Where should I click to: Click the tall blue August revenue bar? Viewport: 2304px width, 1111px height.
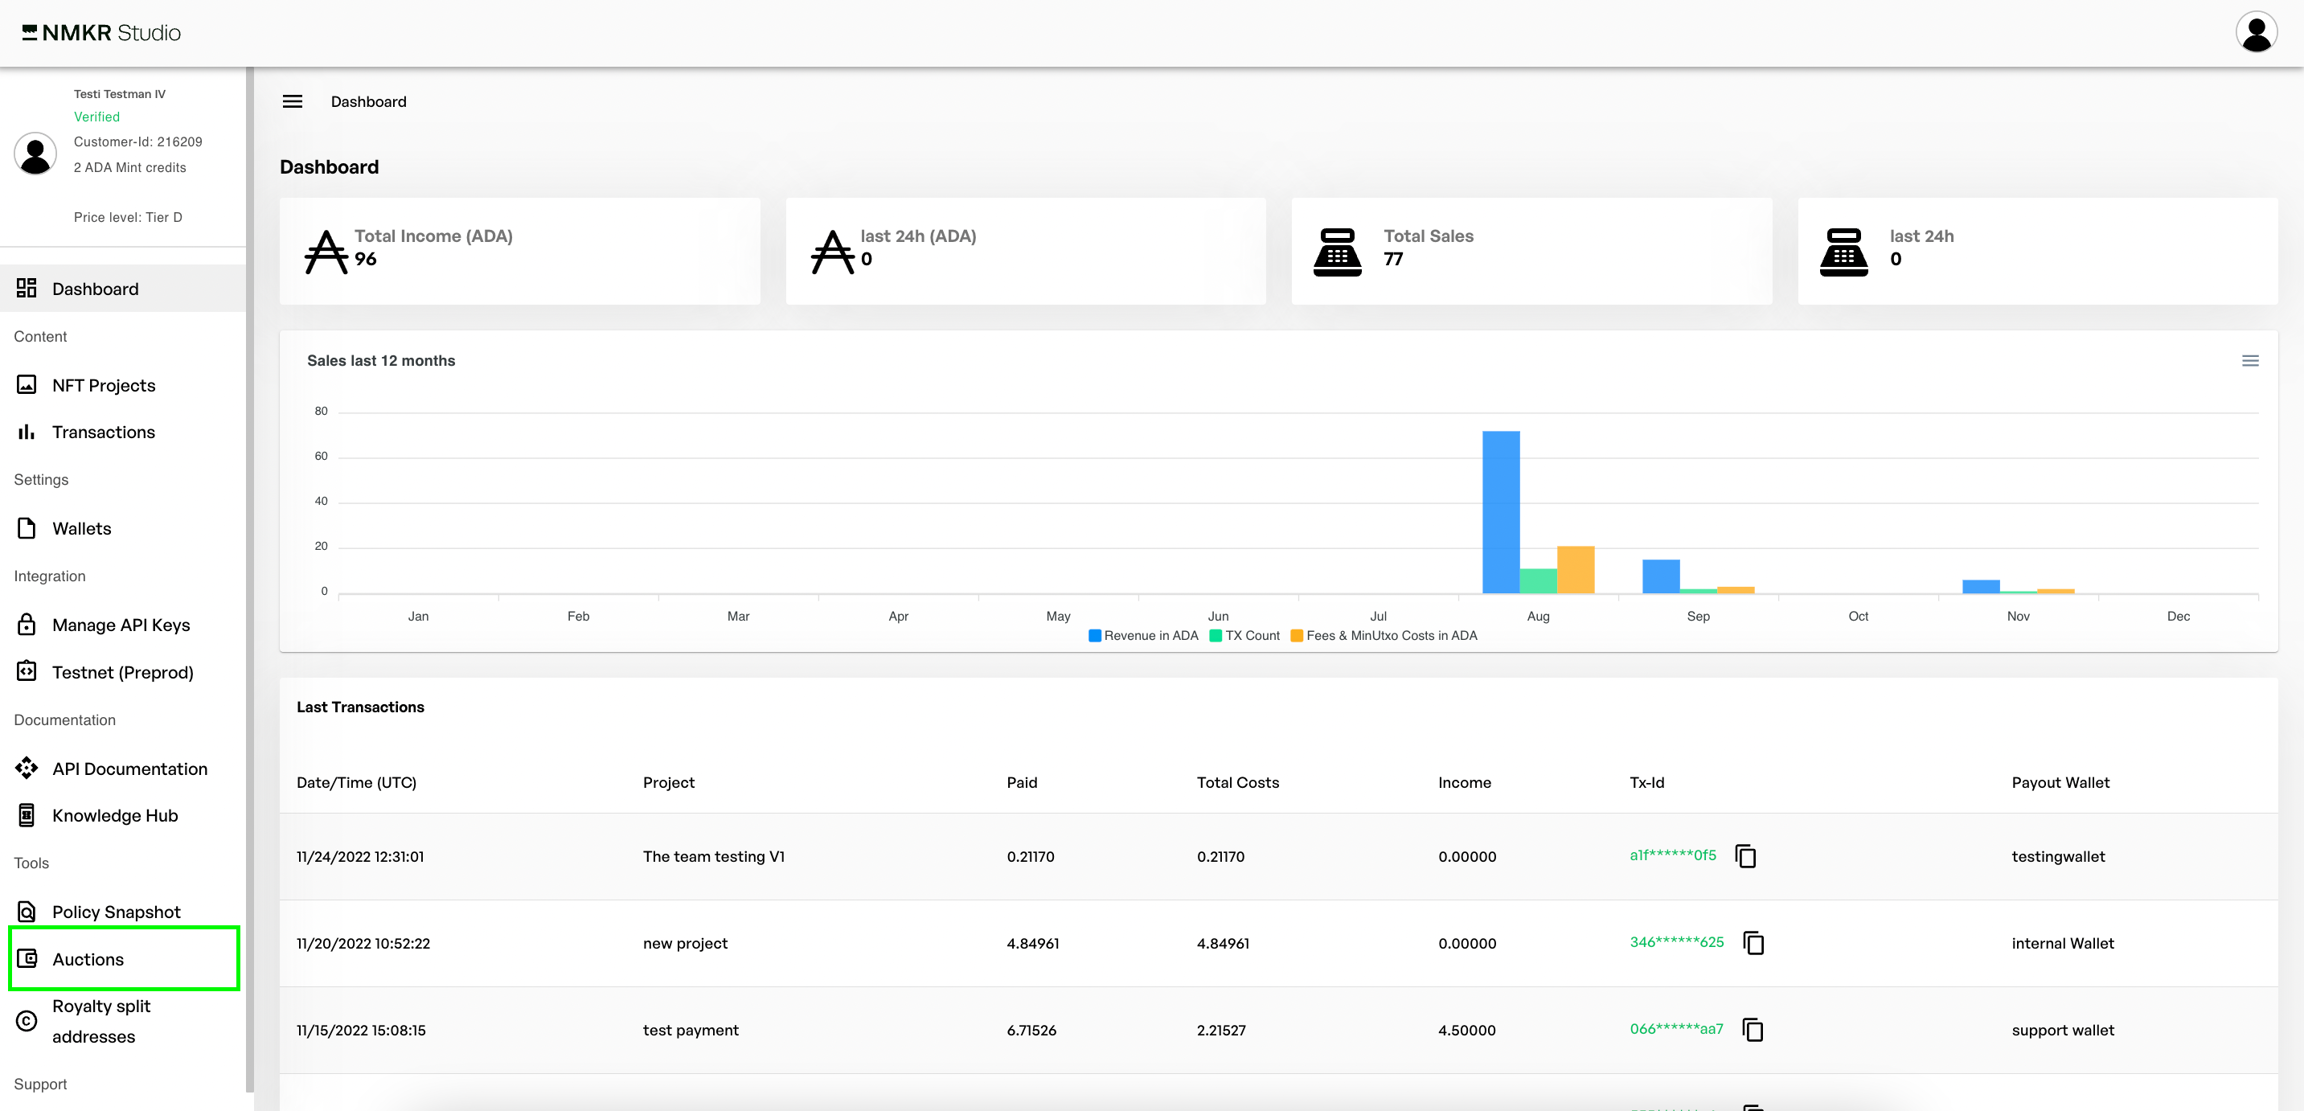pyautogui.click(x=1500, y=512)
